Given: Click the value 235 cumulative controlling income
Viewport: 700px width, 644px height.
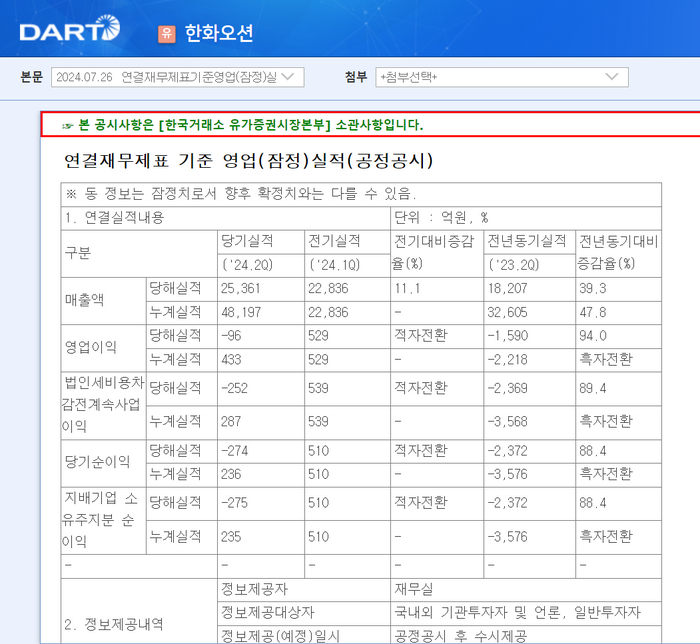Looking at the screenshot, I should tap(231, 536).
